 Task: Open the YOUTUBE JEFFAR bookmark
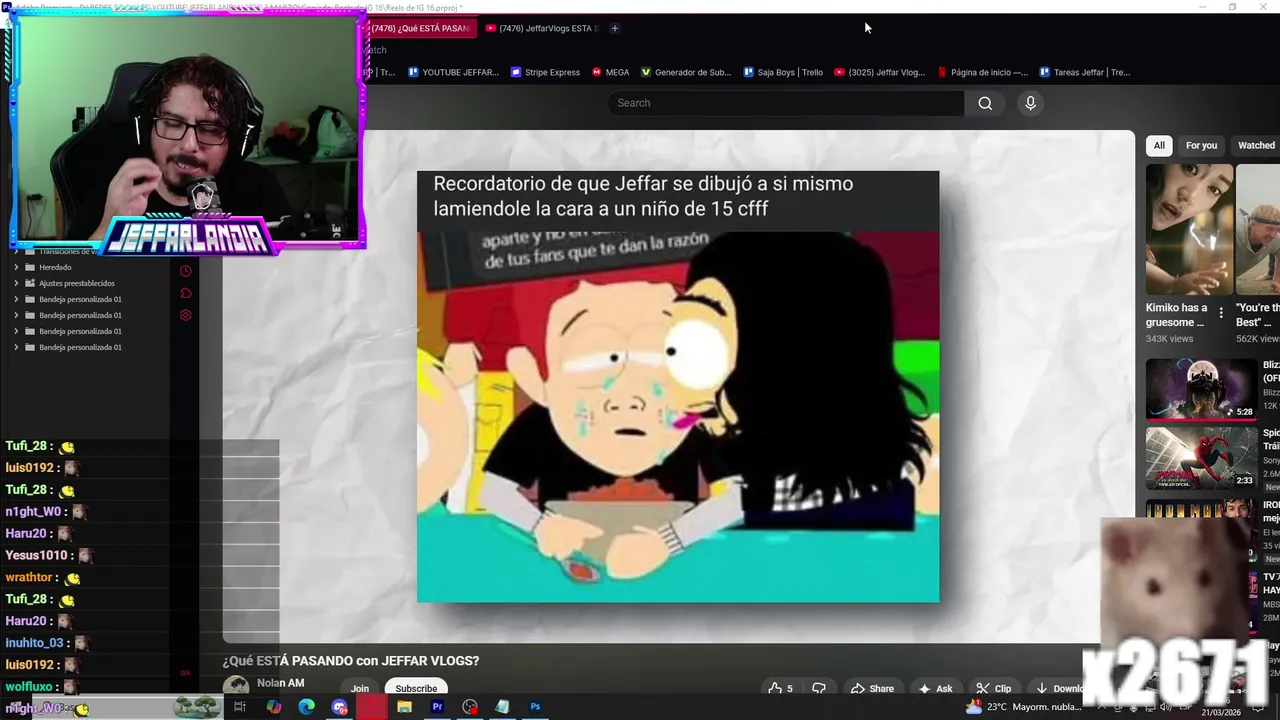(x=453, y=72)
